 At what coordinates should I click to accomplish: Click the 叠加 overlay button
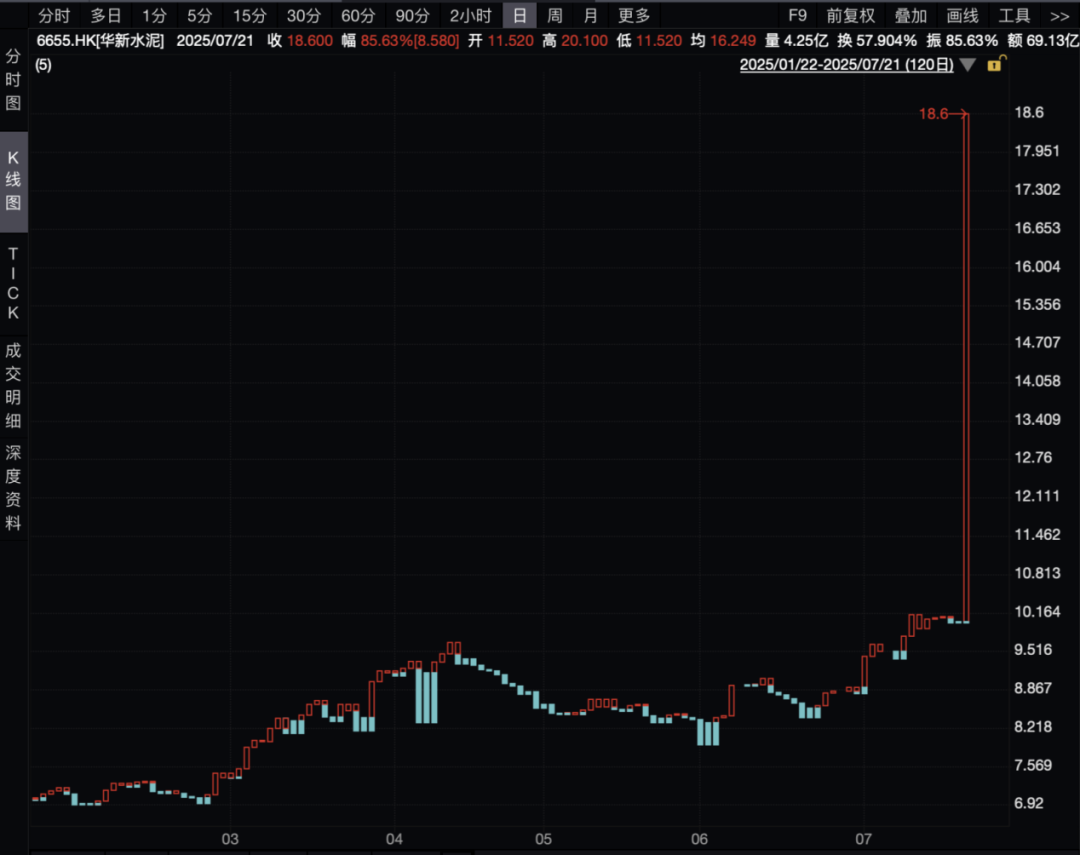click(x=910, y=16)
